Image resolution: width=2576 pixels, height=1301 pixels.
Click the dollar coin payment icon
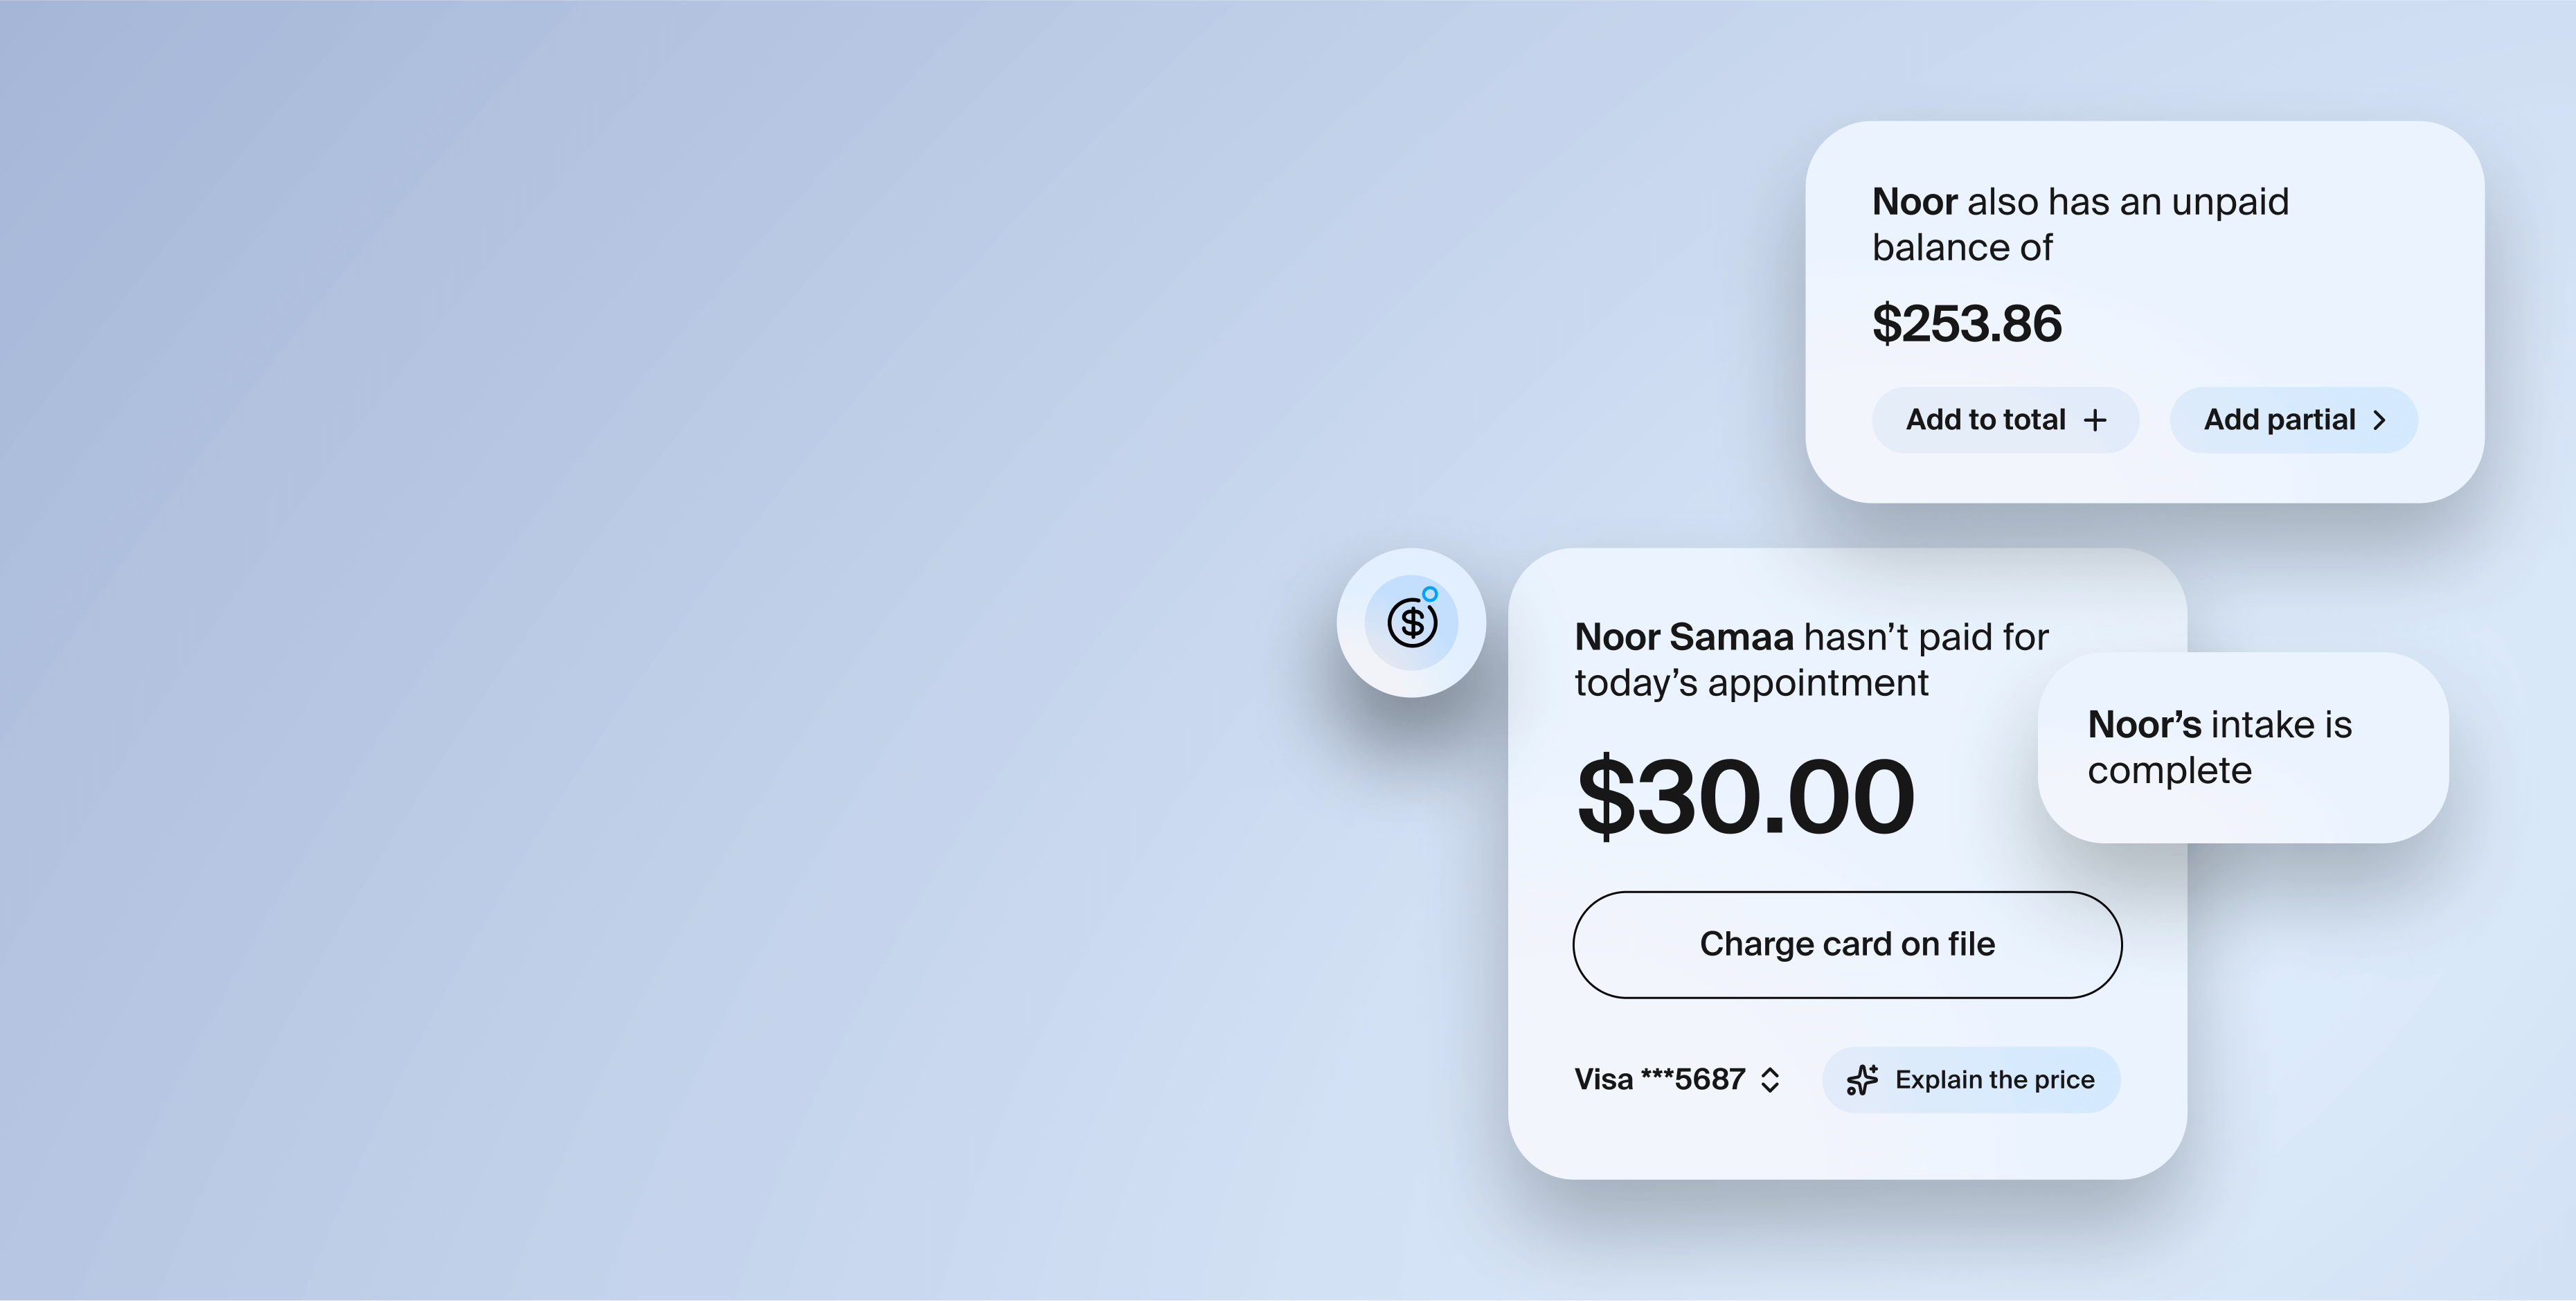[1411, 622]
